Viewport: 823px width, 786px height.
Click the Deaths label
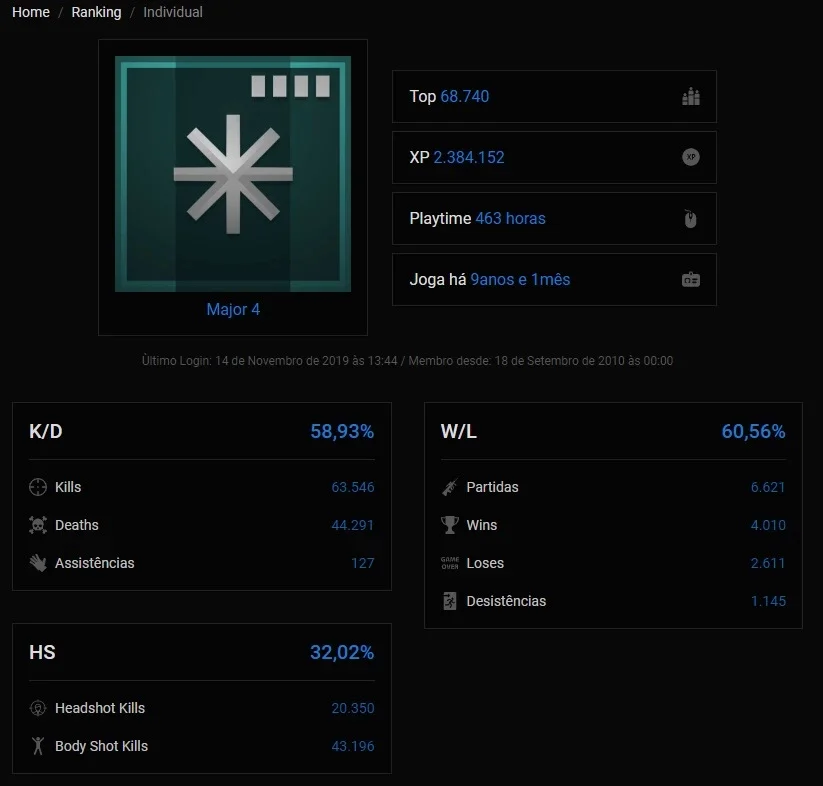[x=77, y=525]
